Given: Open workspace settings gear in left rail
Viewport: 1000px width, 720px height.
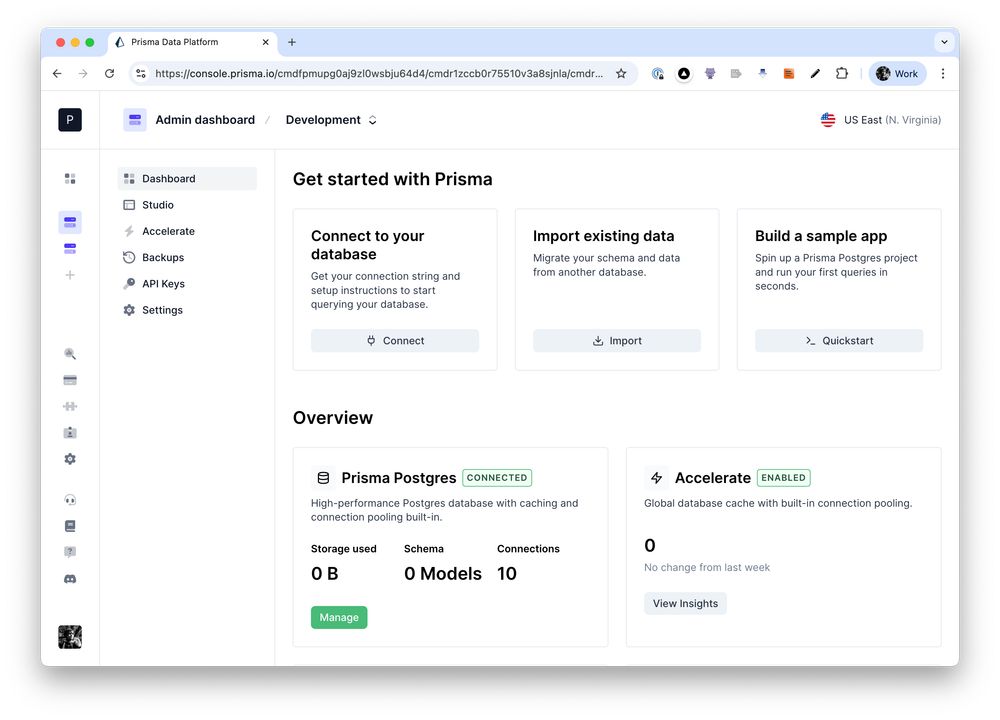Looking at the screenshot, I should (70, 459).
